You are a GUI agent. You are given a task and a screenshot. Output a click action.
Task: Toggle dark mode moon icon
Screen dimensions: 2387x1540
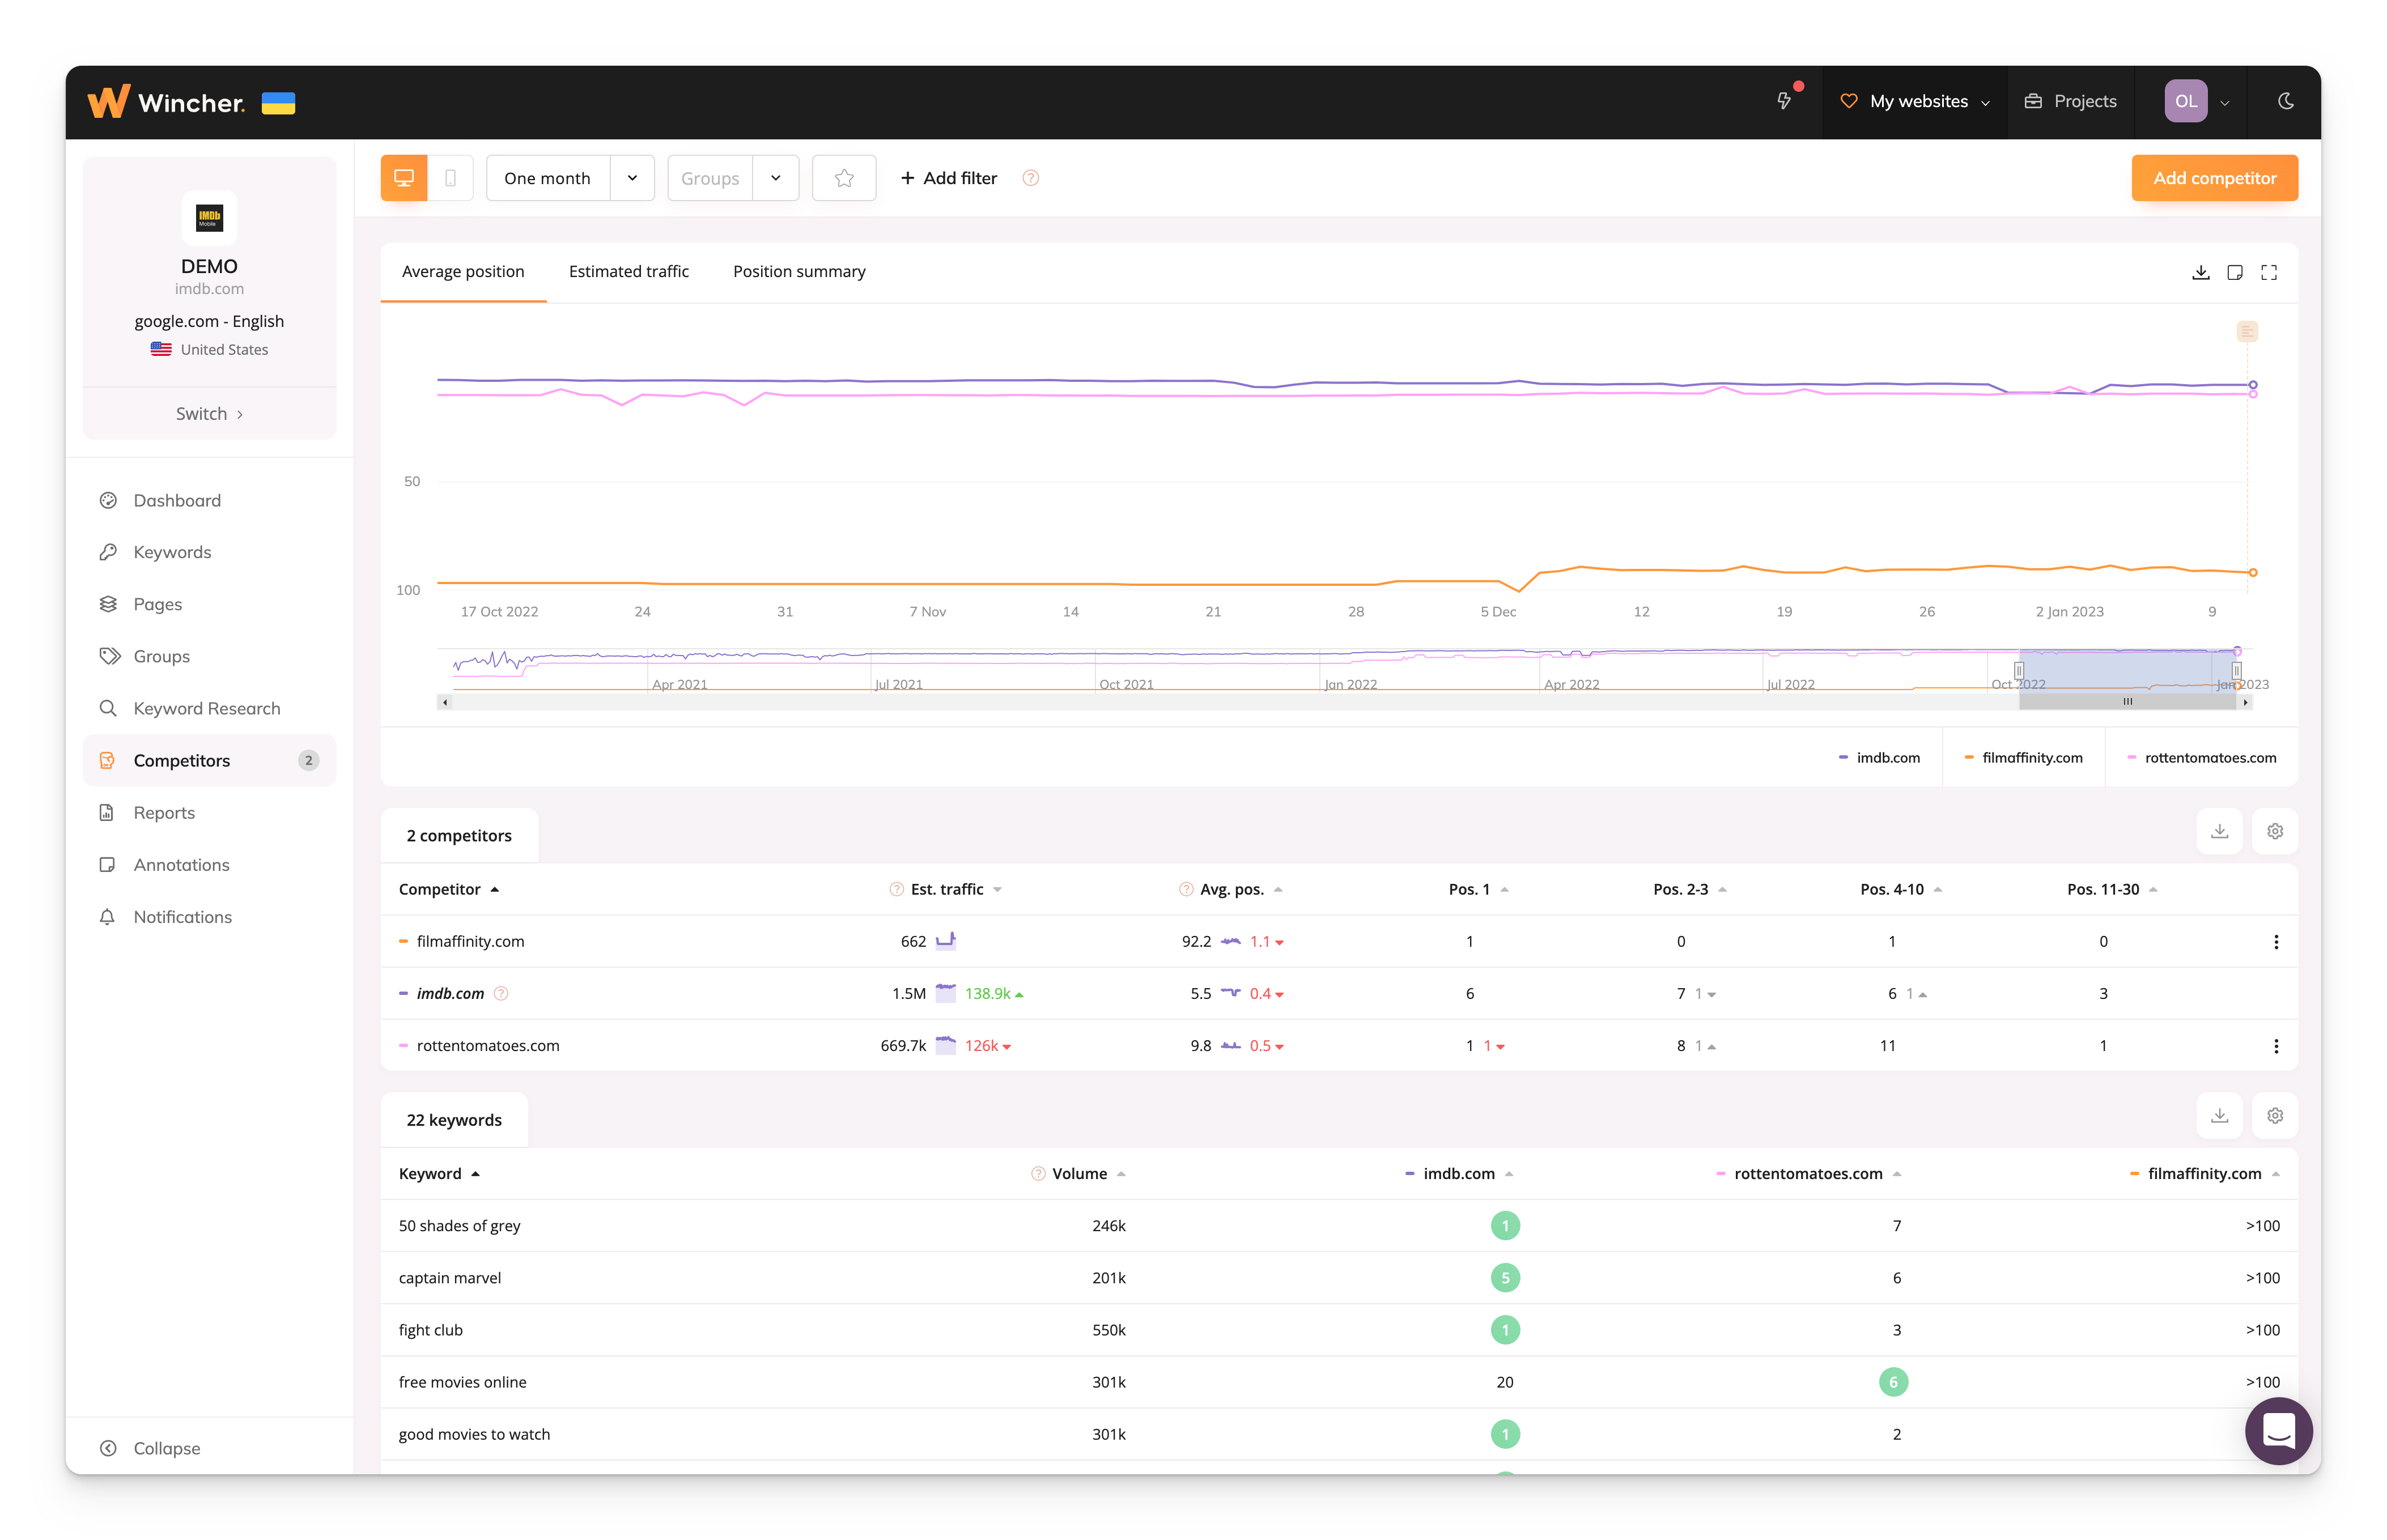[2285, 101]
